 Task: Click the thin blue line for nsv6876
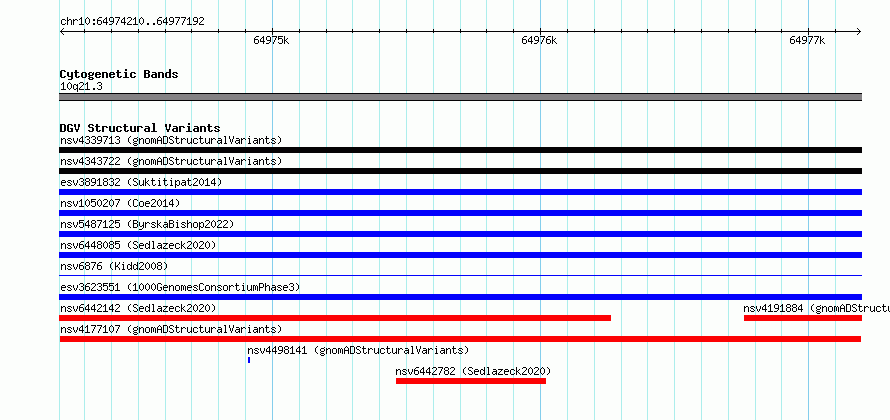tap(460, 275)
